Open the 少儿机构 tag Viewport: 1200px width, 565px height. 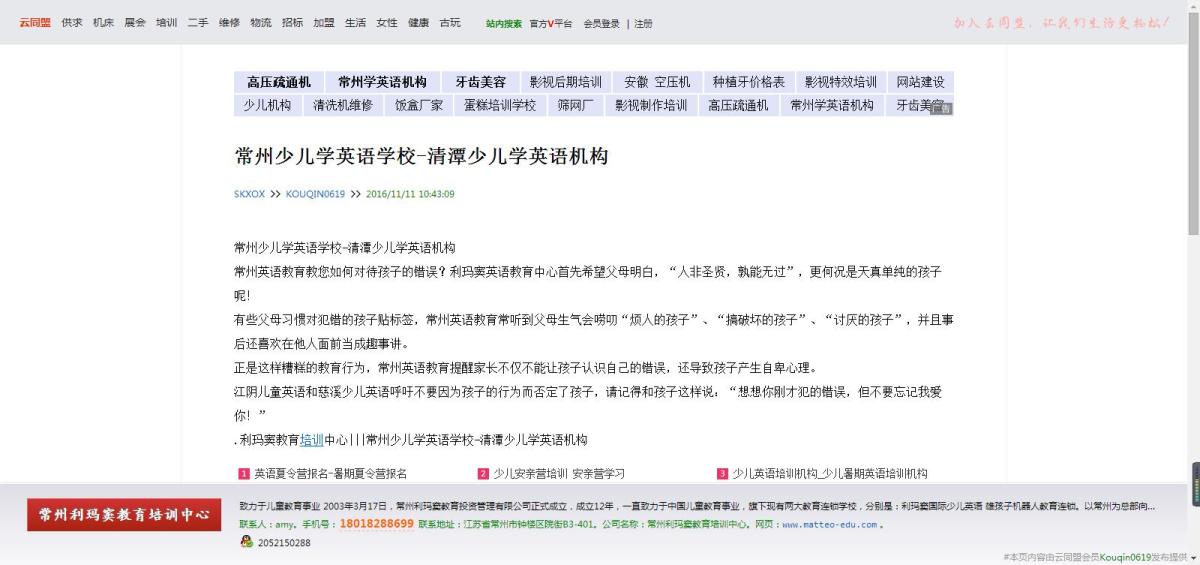click(267, 105)
